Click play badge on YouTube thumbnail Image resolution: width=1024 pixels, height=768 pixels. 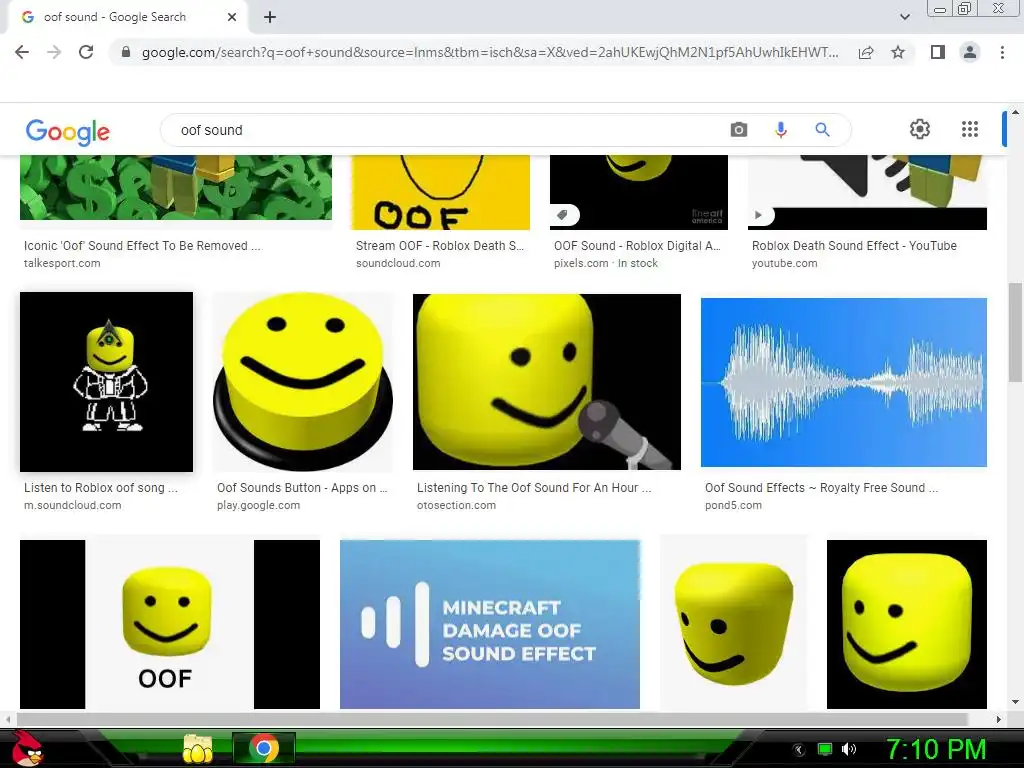click(759, 215)
